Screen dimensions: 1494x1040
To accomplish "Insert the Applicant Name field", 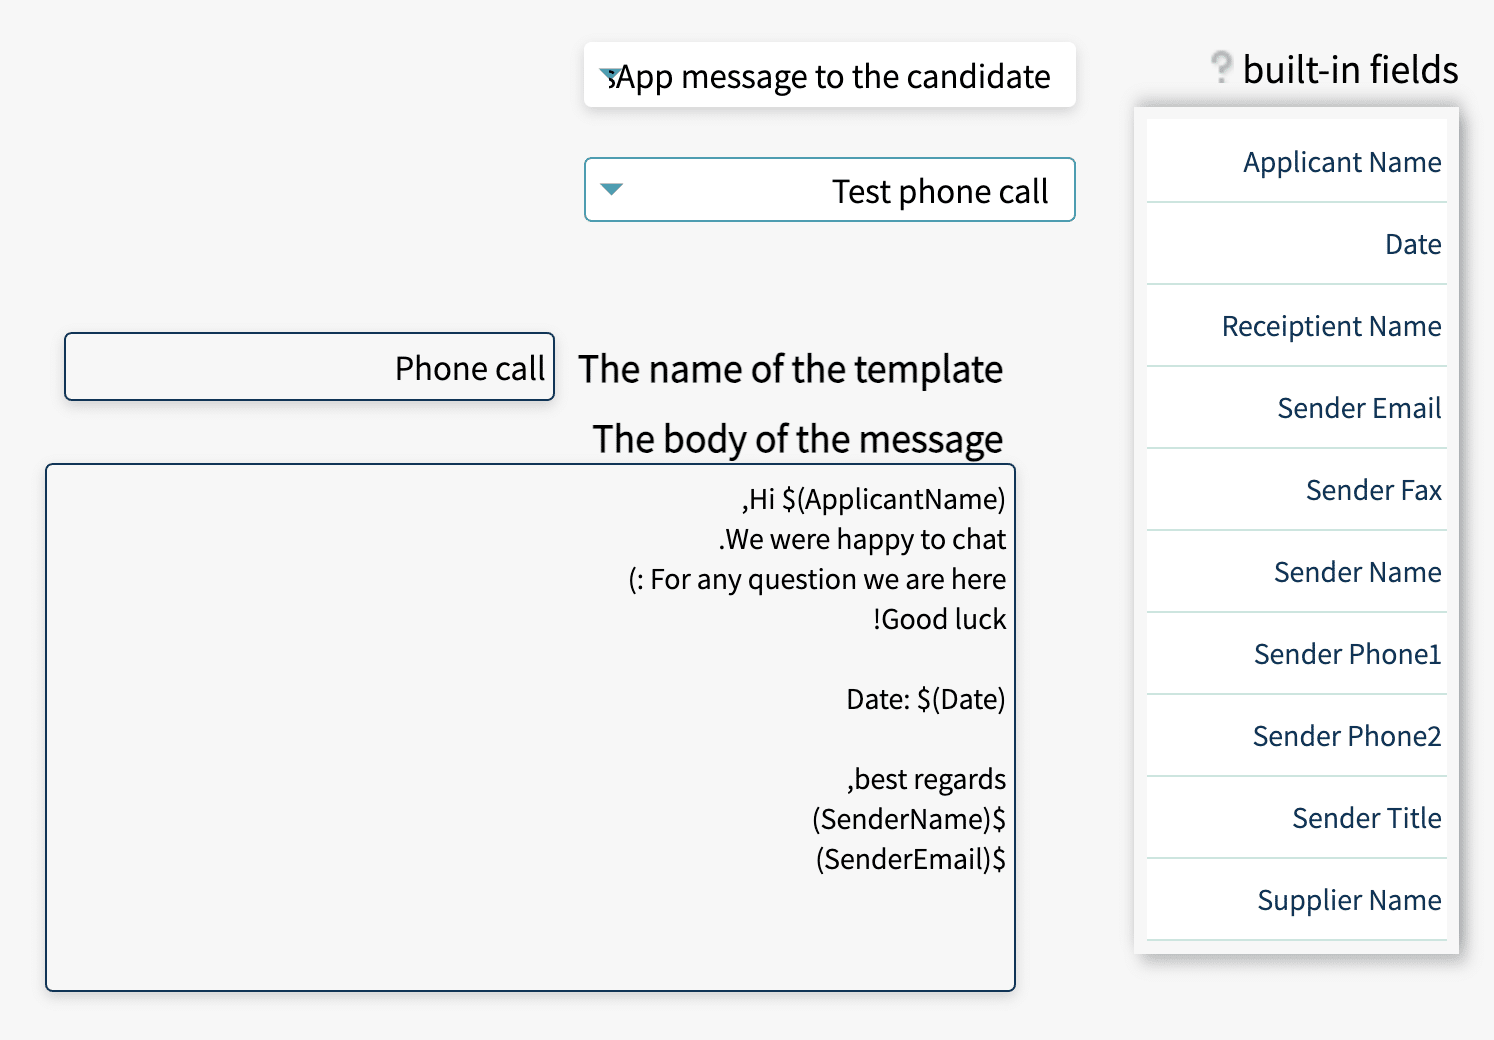I will [1296, 162].
